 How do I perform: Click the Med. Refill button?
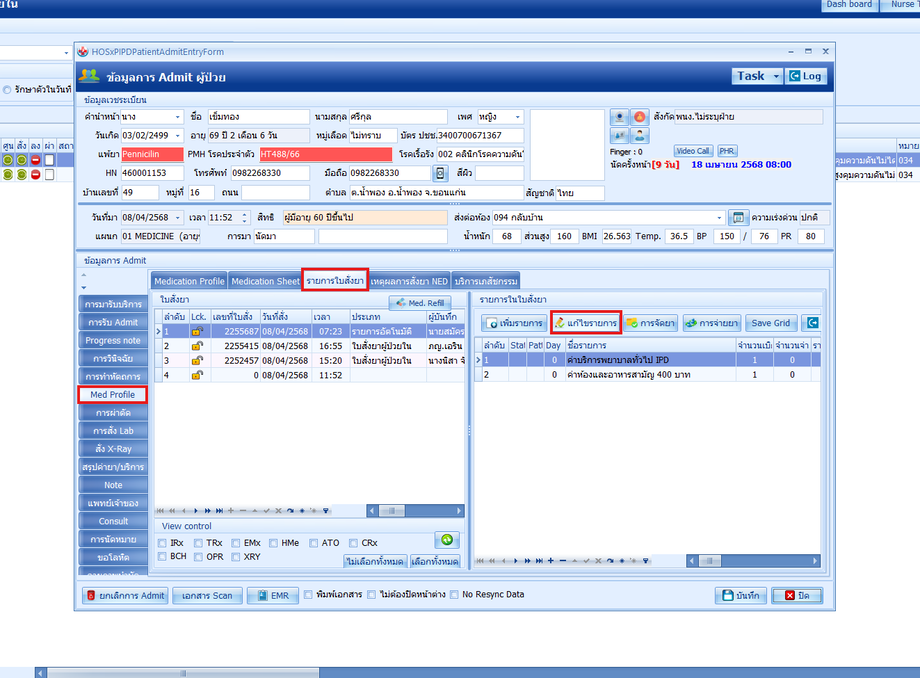(420, 303)
